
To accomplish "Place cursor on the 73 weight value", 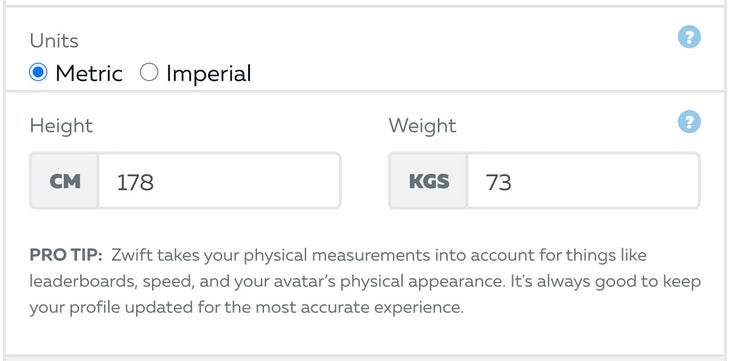I will tap(498, 182).
